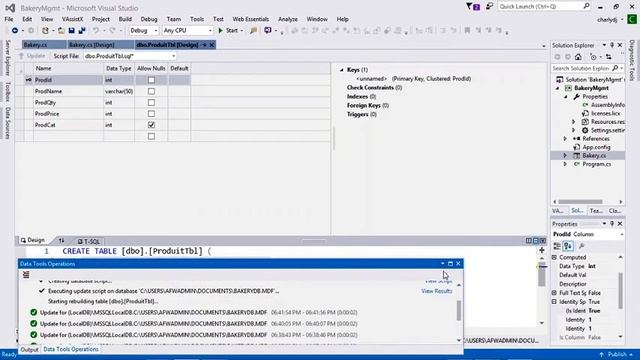The image size is (640, 360).
Task: Expand the References node
Action: [565, 139]
